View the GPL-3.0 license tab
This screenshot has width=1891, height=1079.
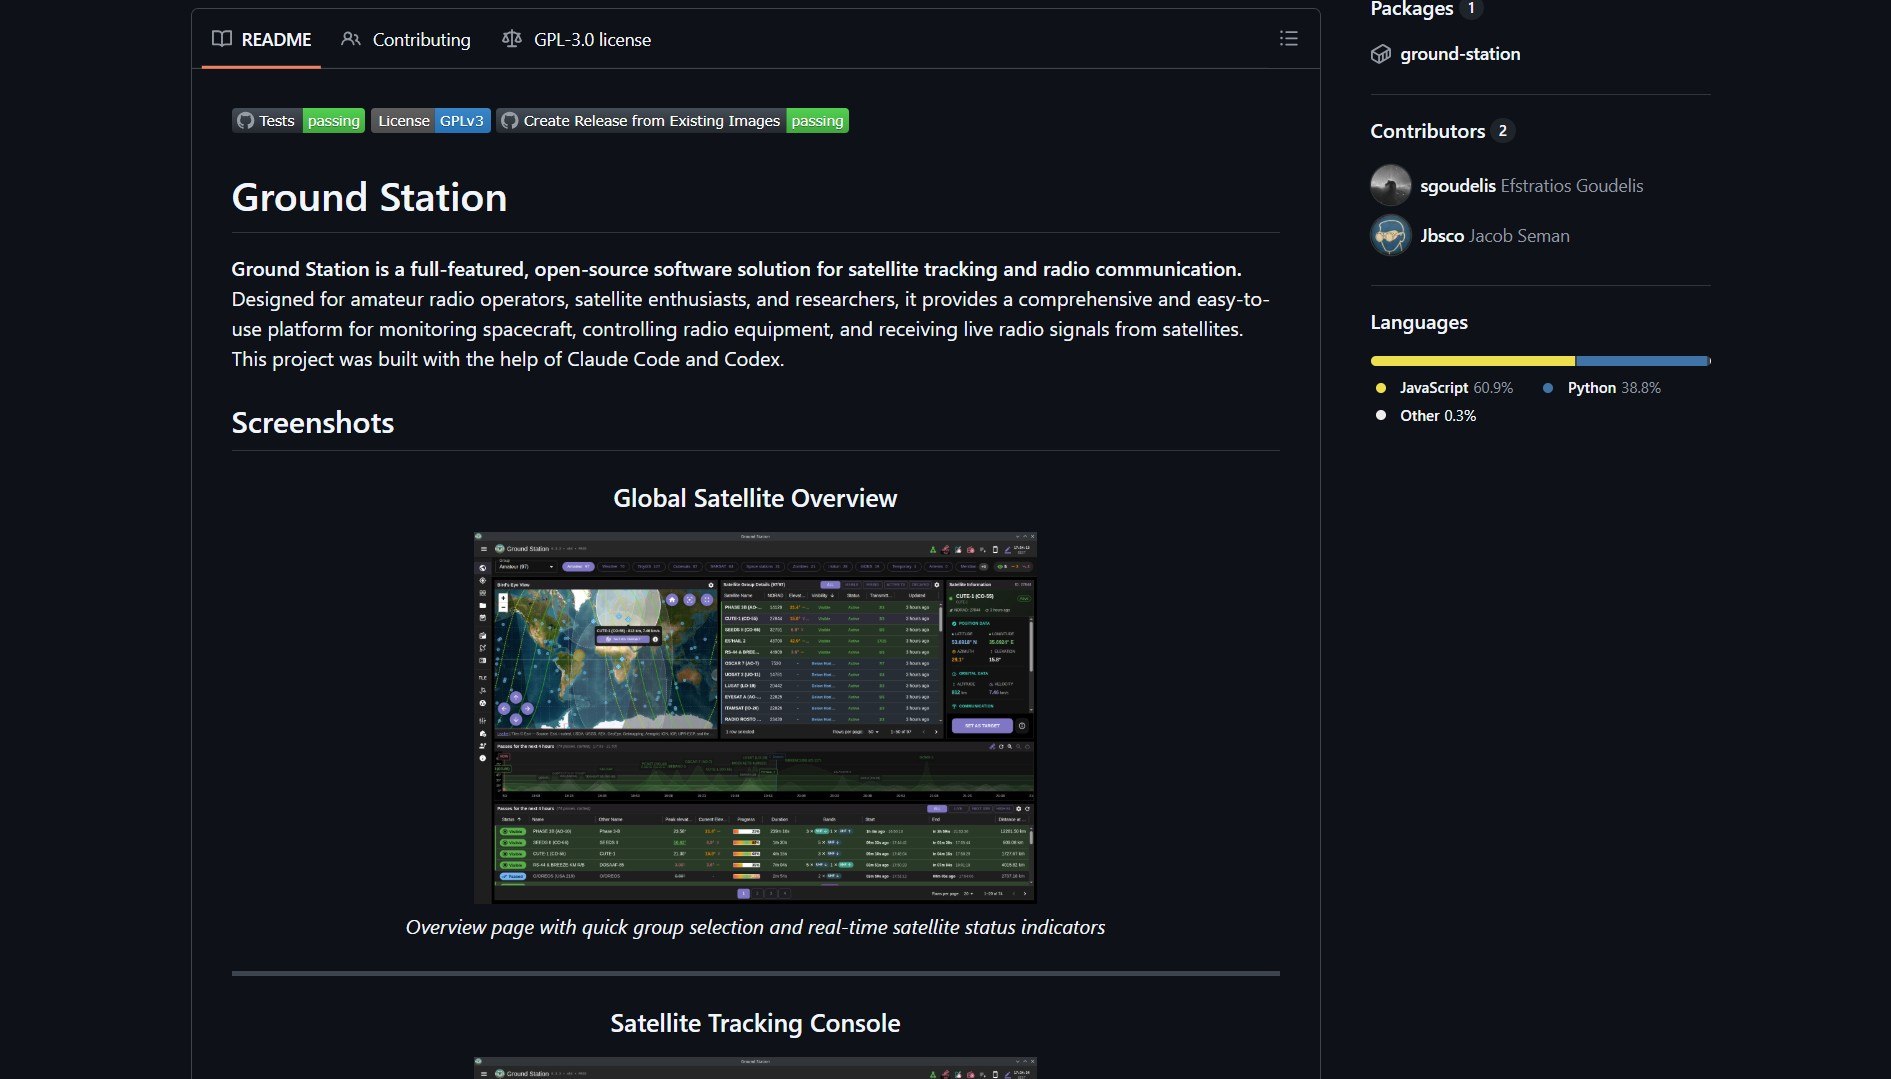click(x=592, y=39)
